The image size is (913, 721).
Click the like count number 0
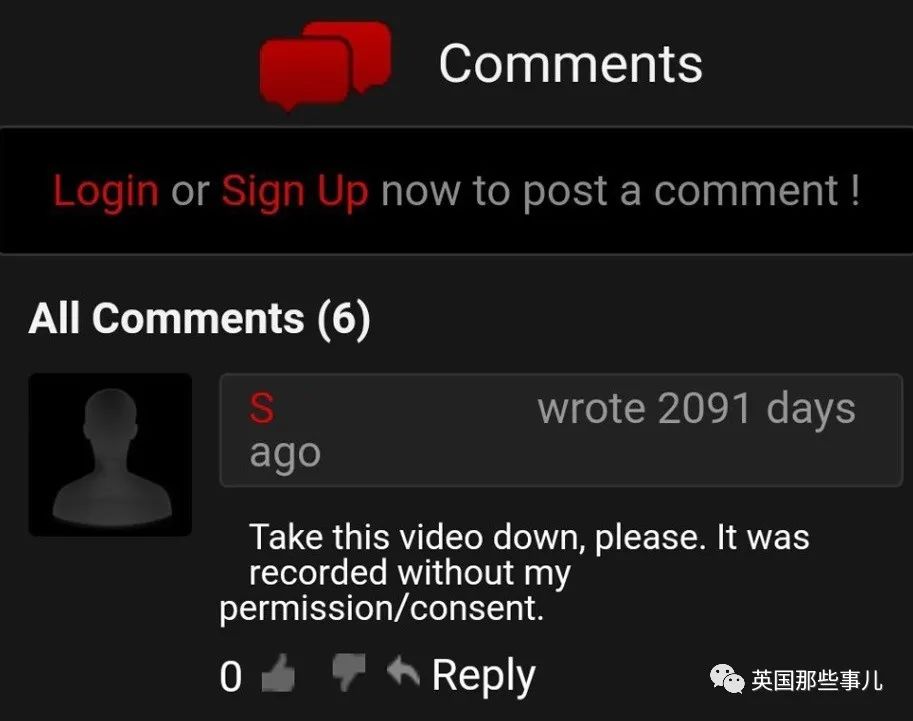pyautogui.click(x=231, y=677)
